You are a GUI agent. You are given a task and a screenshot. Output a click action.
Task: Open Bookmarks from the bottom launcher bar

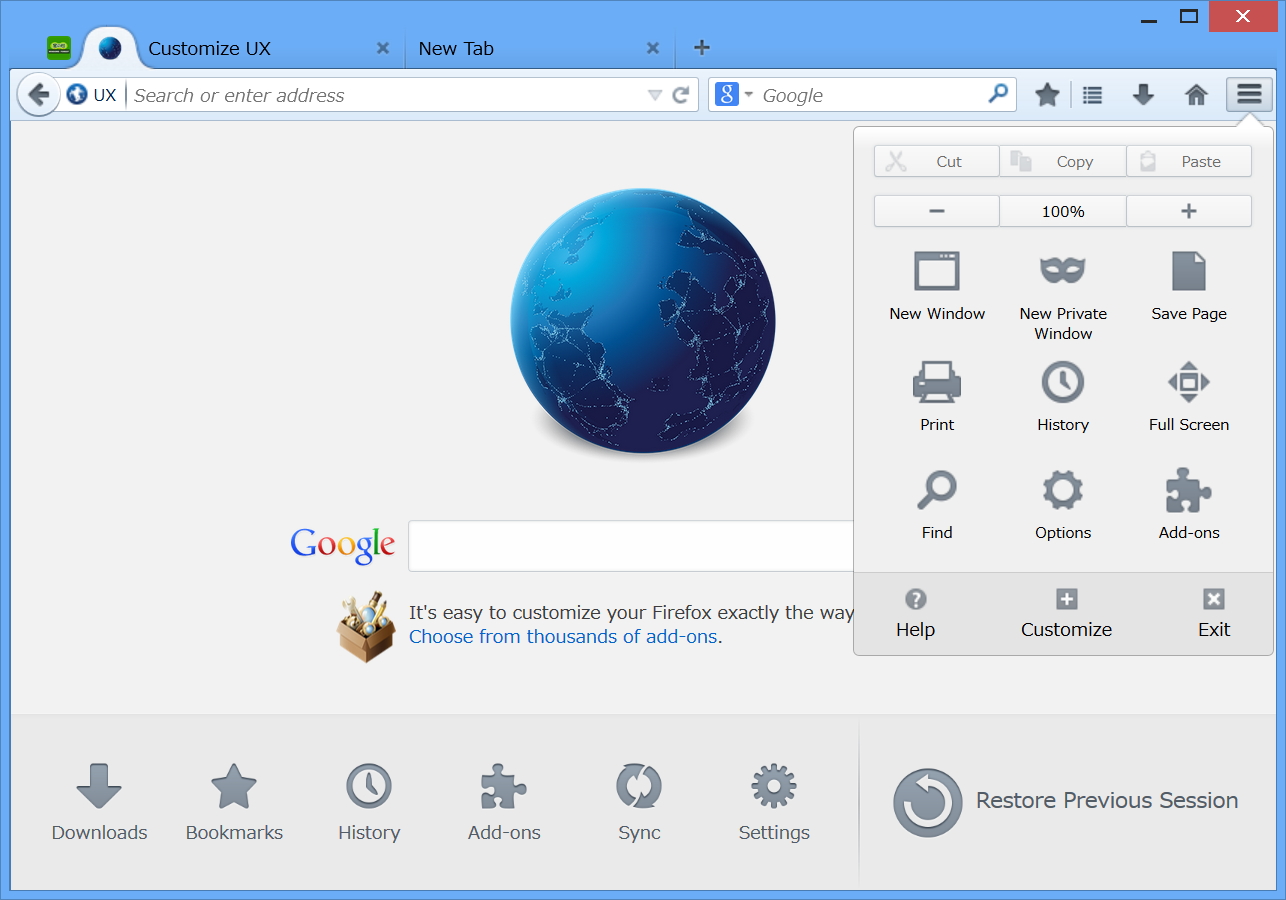(234, 802)
